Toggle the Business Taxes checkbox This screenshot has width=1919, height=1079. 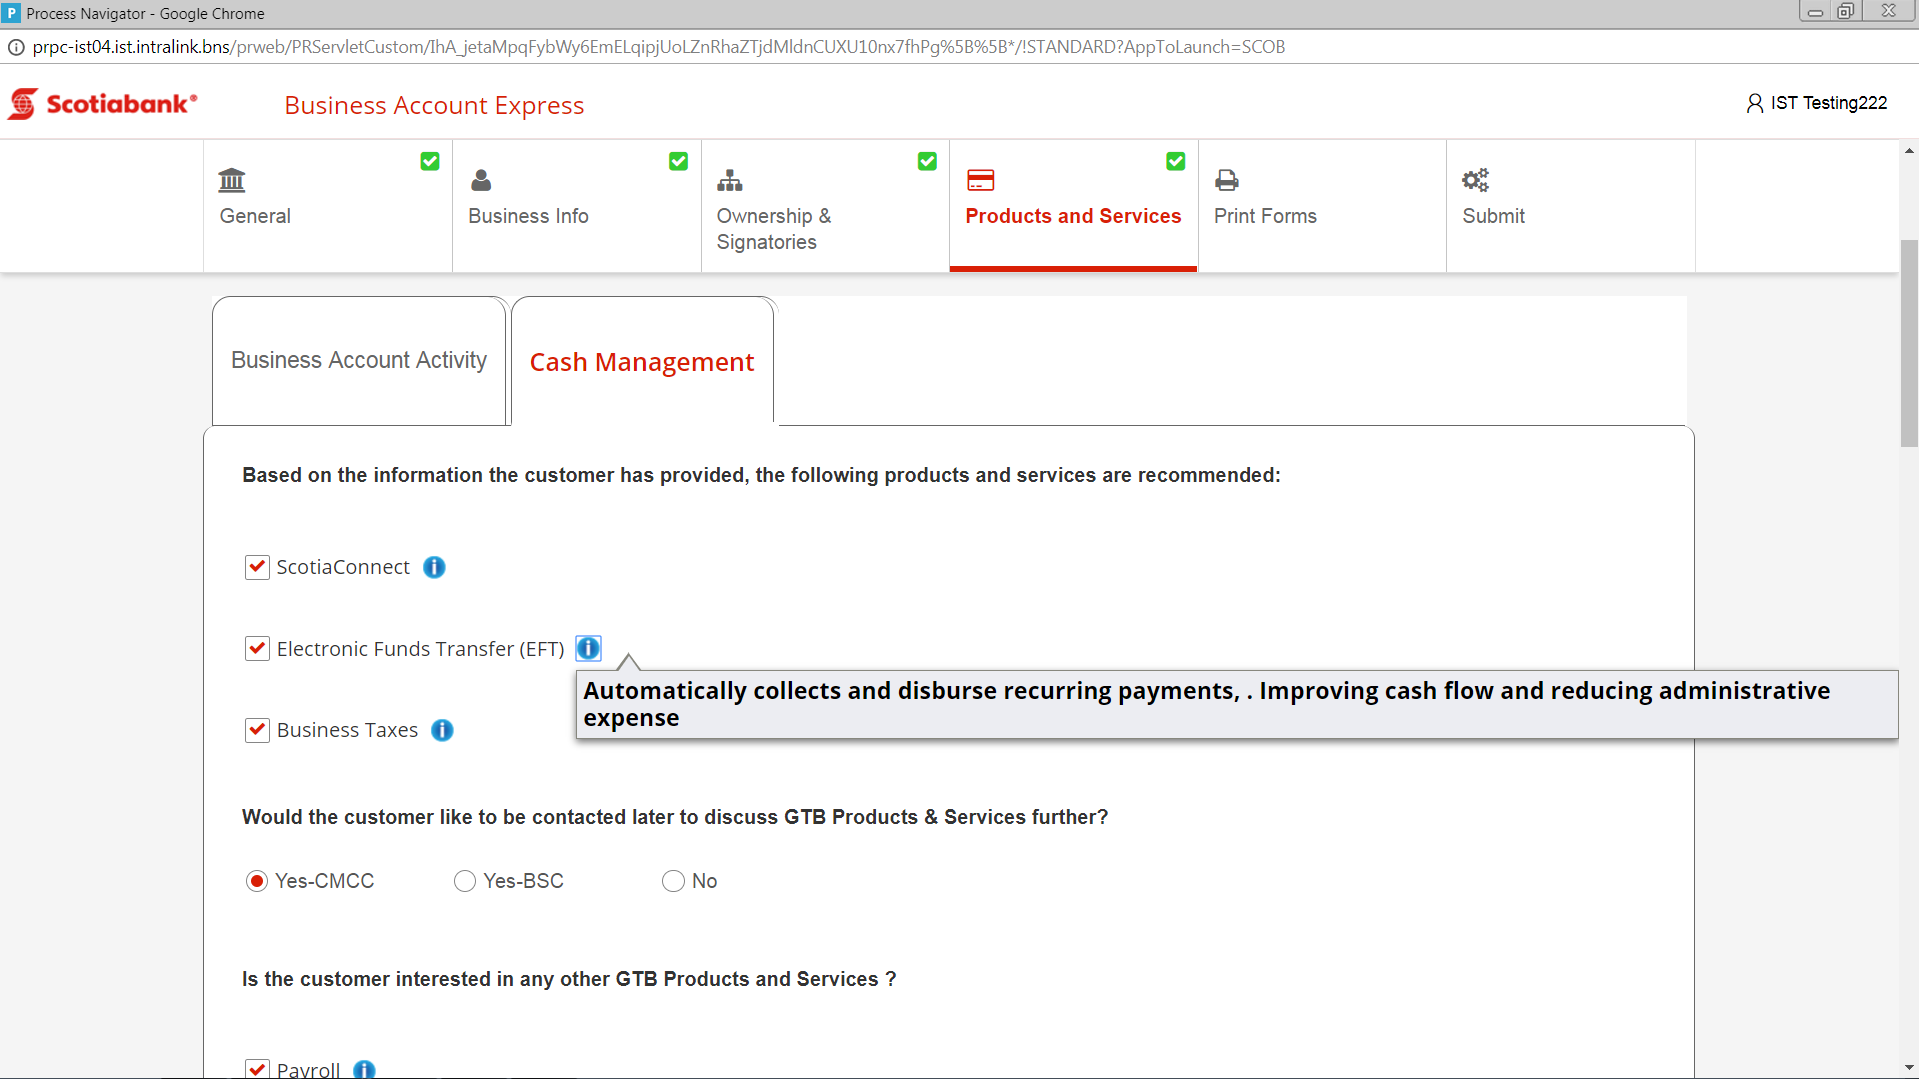click(x=257, y=730)
